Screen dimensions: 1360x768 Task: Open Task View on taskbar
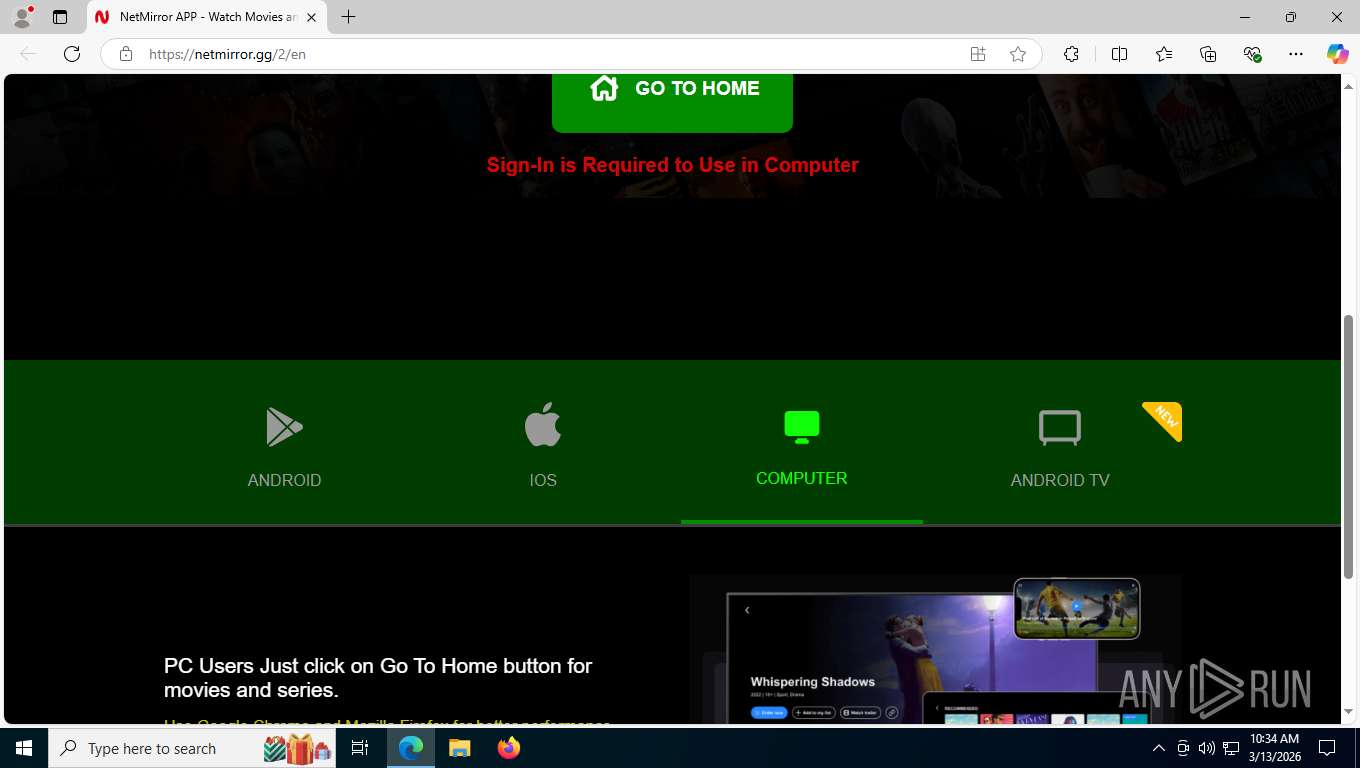(x=360, y=748)
